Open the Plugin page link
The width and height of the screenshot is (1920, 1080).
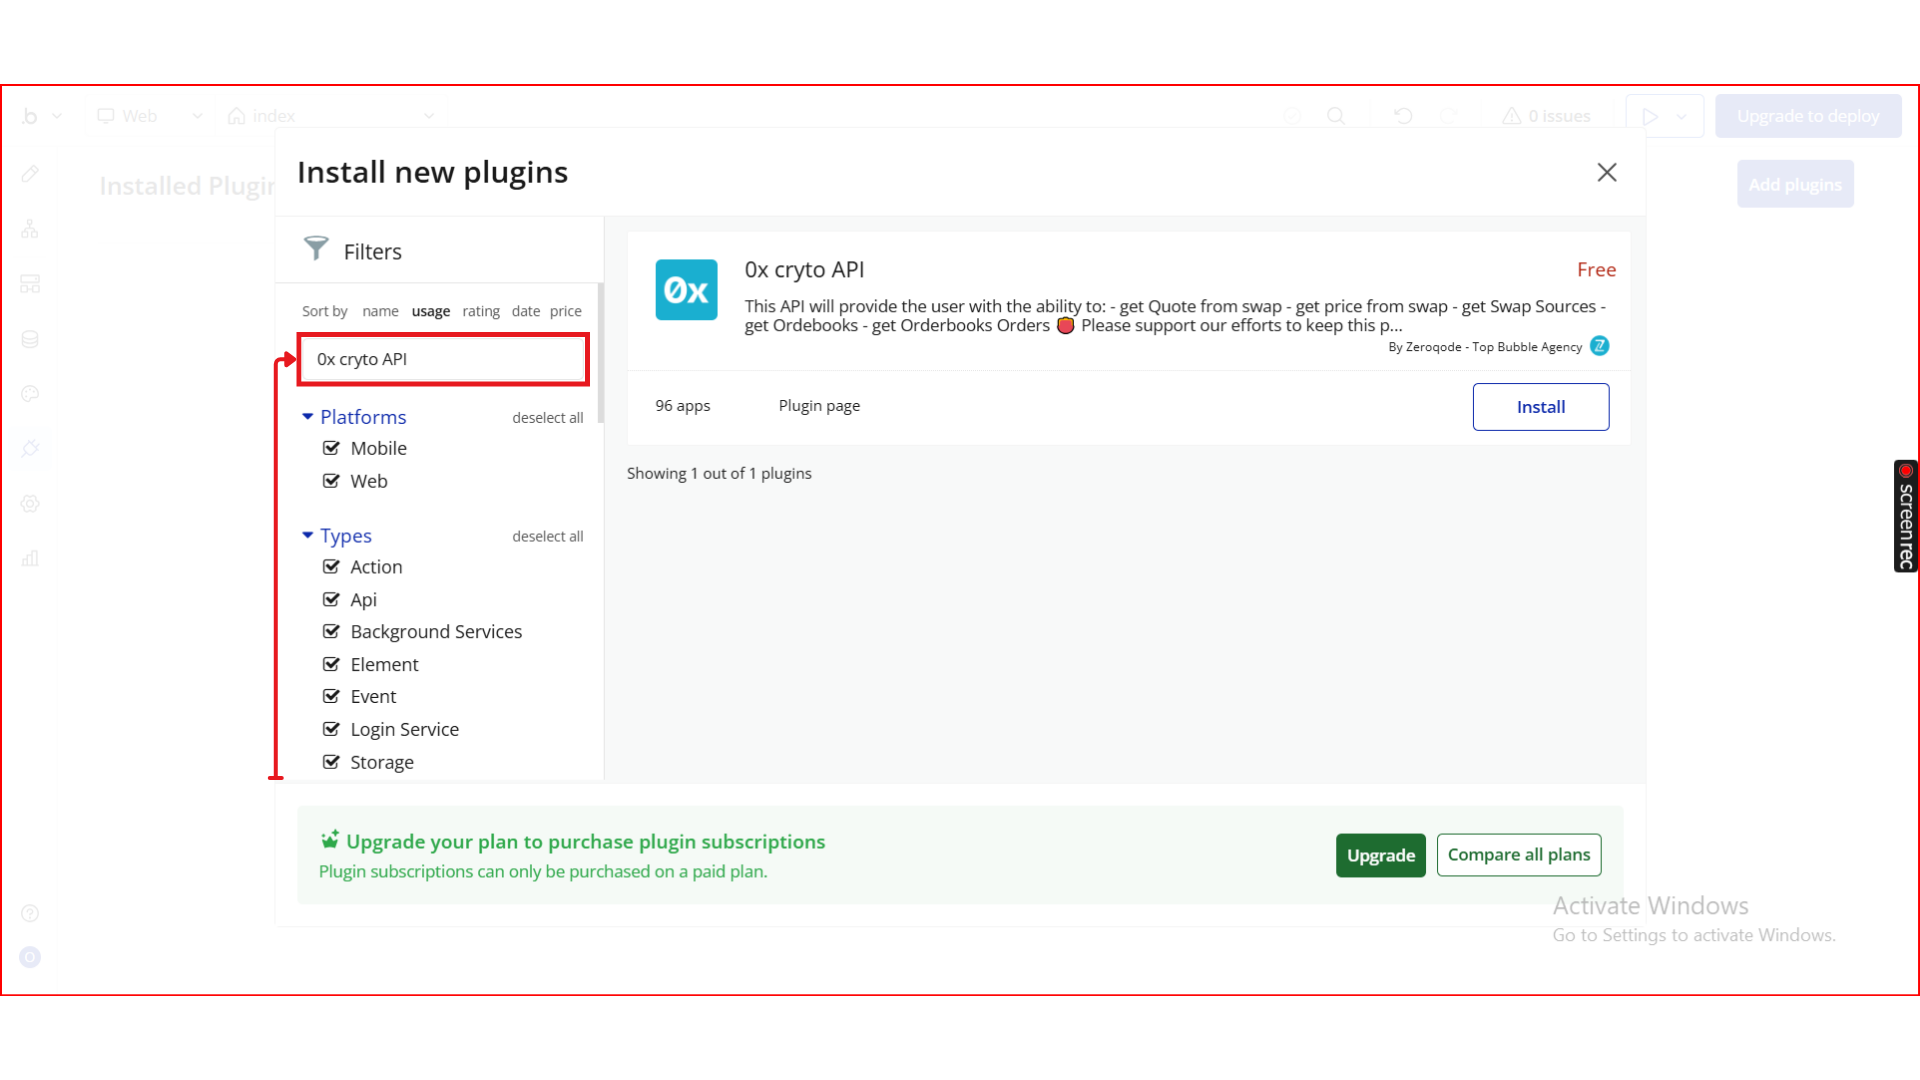click(819, 406)
